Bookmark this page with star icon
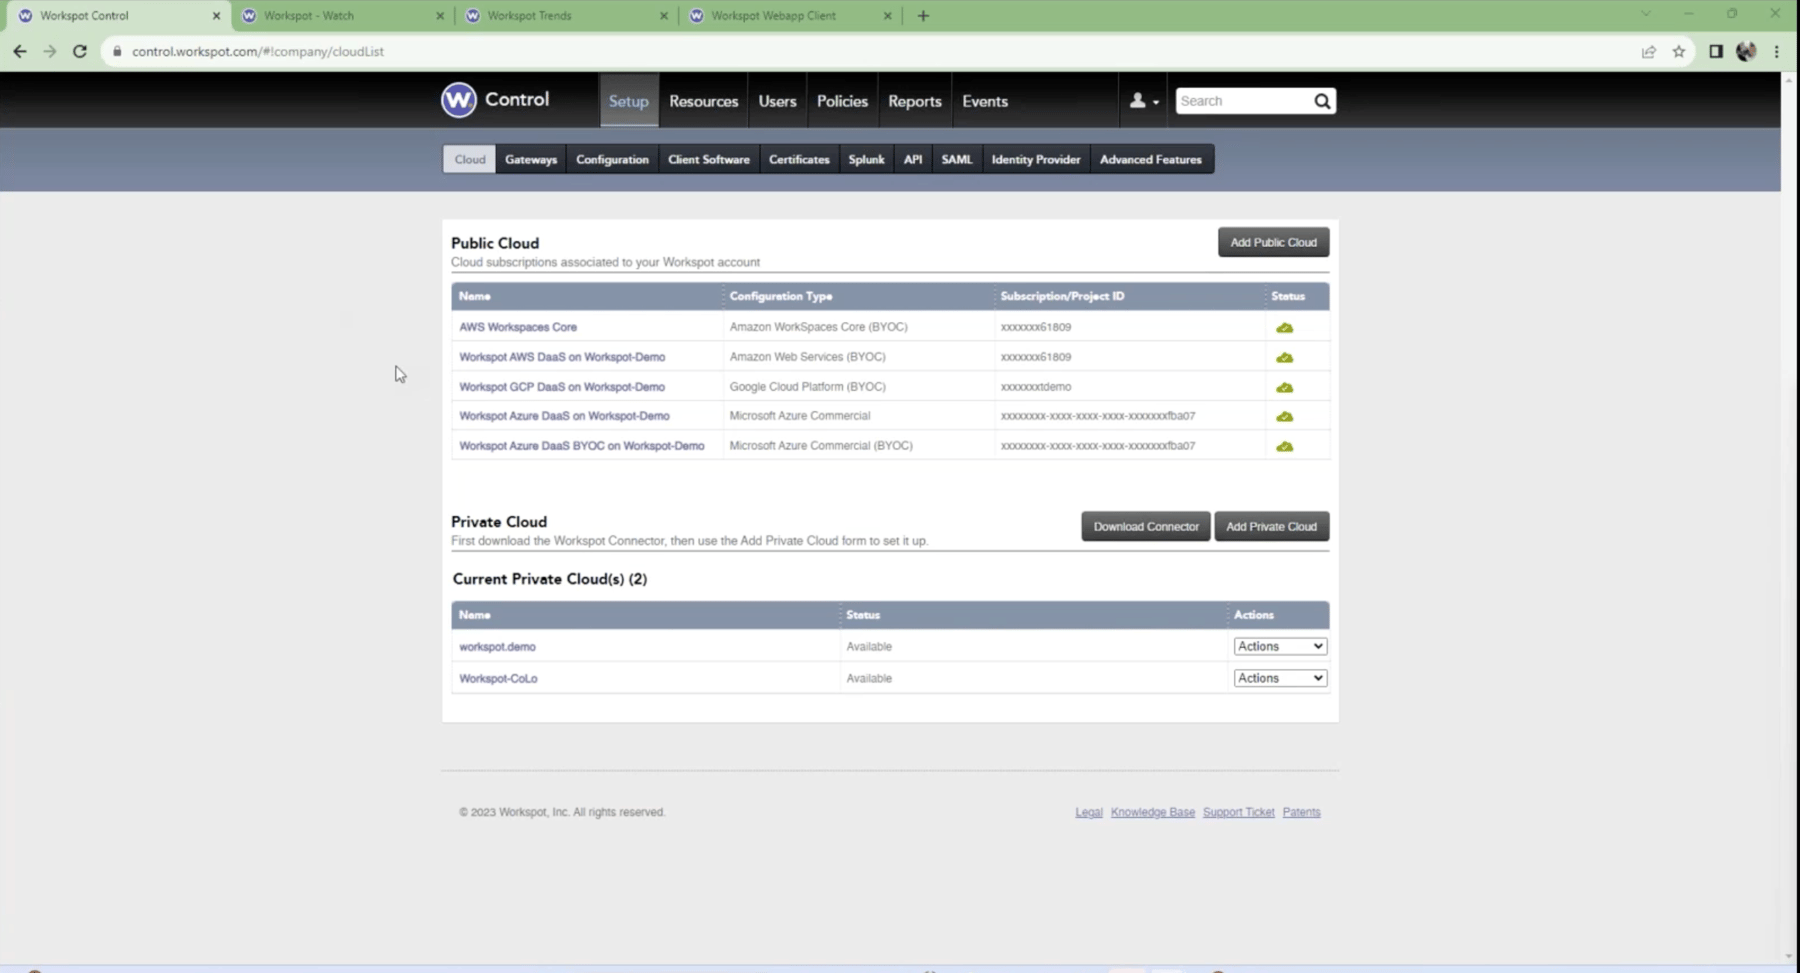 [x=1679, y=52]
